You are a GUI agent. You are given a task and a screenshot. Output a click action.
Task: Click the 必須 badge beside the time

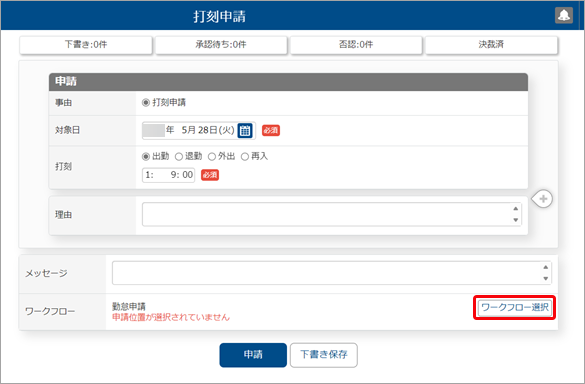coord(210,175)
